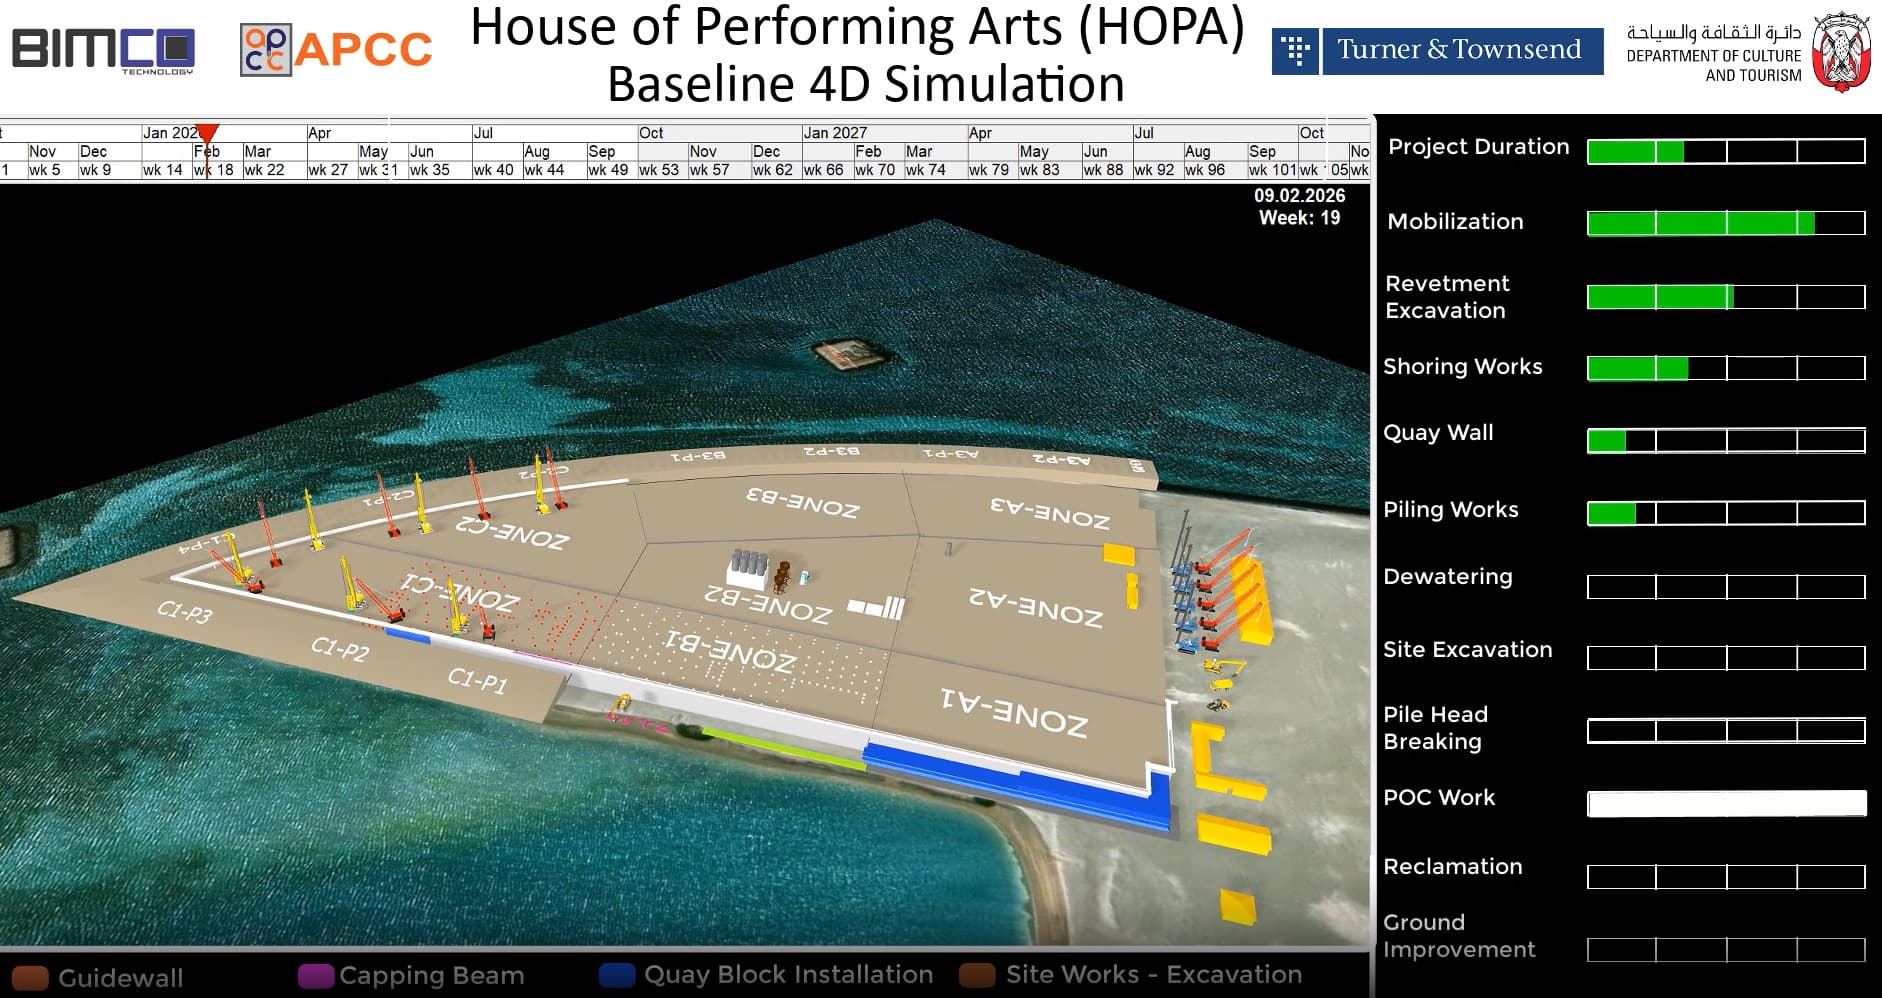Click the Turner & Townsend logo

1437,50
